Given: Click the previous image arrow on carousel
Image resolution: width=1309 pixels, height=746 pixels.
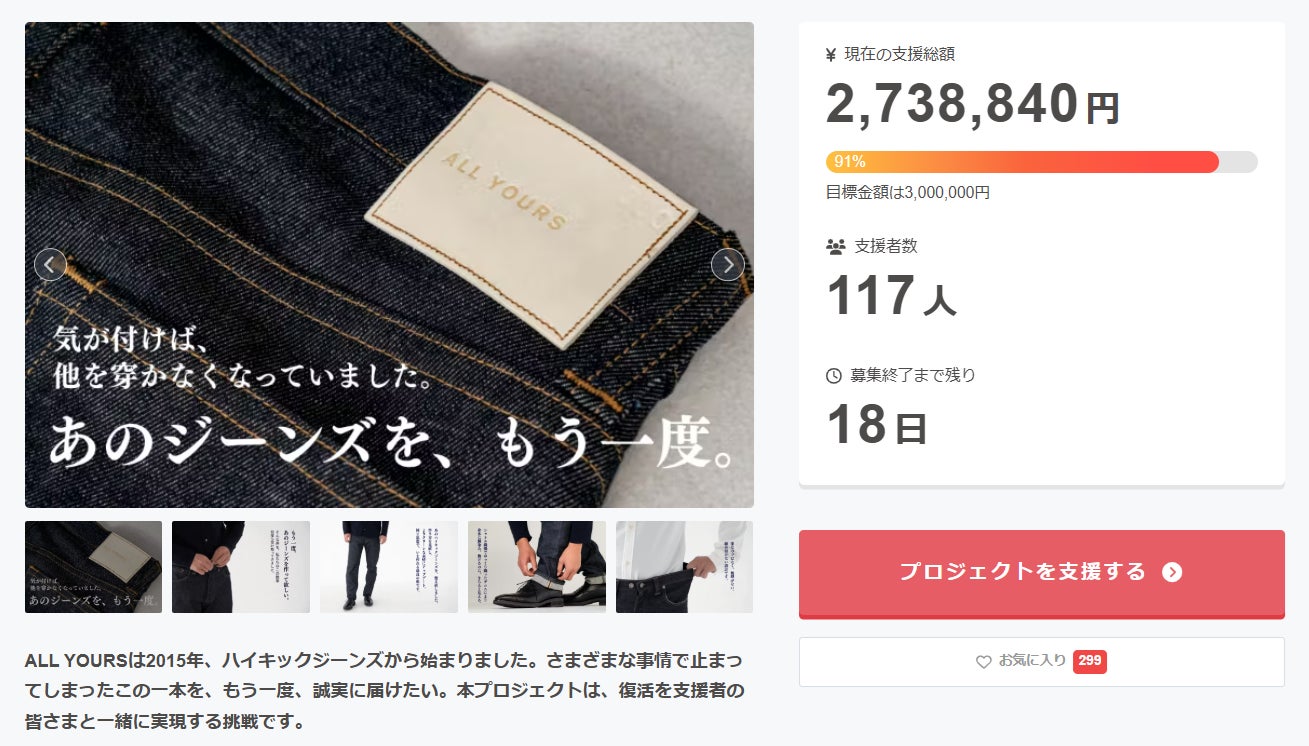Looking at the screenshot, I should pos(50,265).
